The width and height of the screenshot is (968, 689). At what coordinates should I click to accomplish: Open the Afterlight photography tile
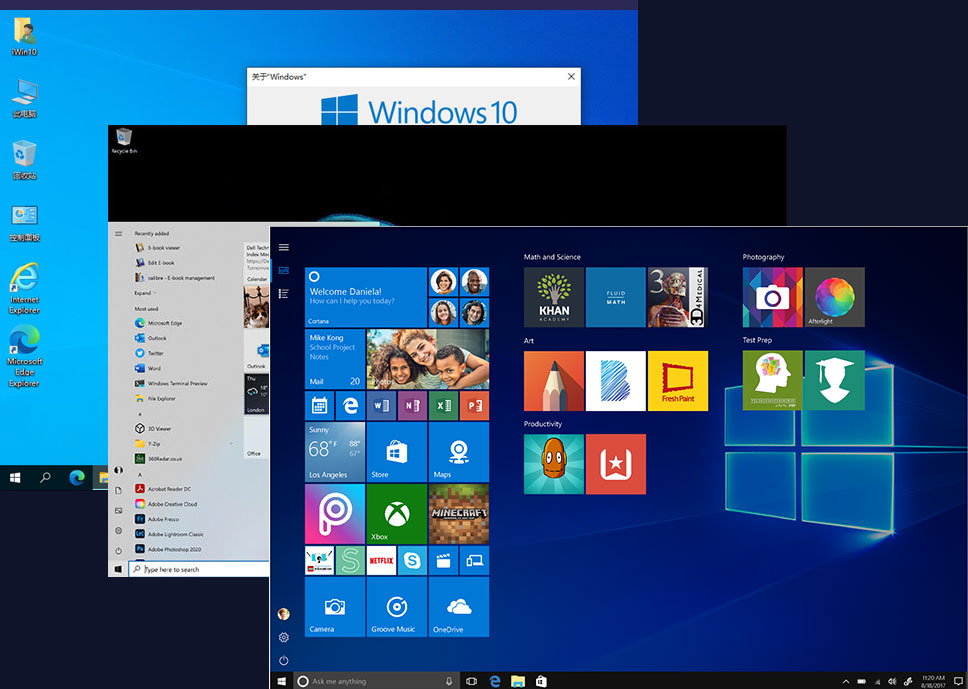[834, 297]
